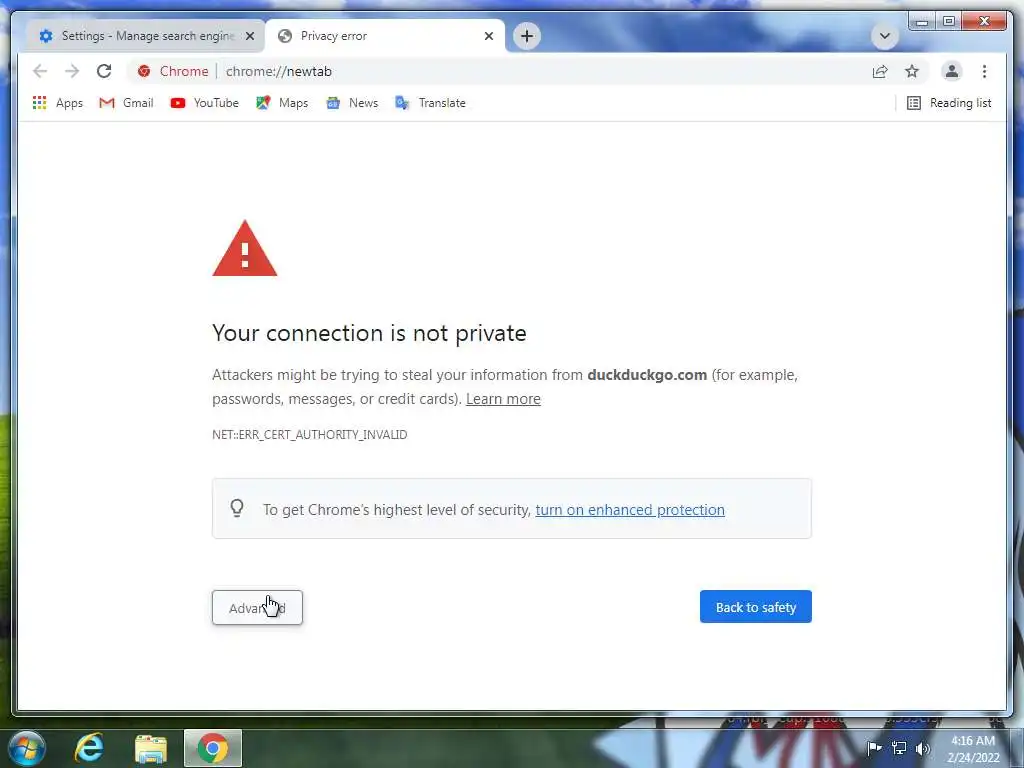Viewport: 1024px width, 768px height.
Task: Open the profile avatar button
Action: click(x=952, y=71)
